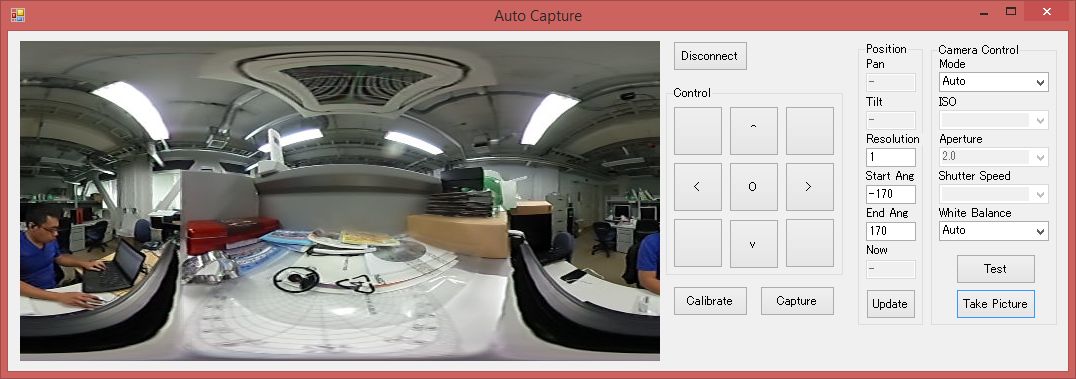Center position with the O button
This screenshot has height=379, width=1076.
753,187
